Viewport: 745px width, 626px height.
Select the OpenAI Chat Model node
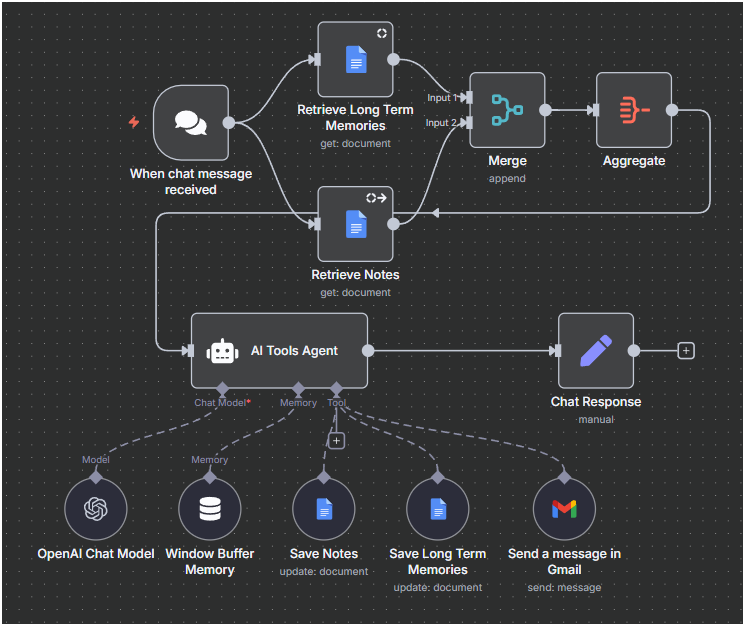coord(96,509)
